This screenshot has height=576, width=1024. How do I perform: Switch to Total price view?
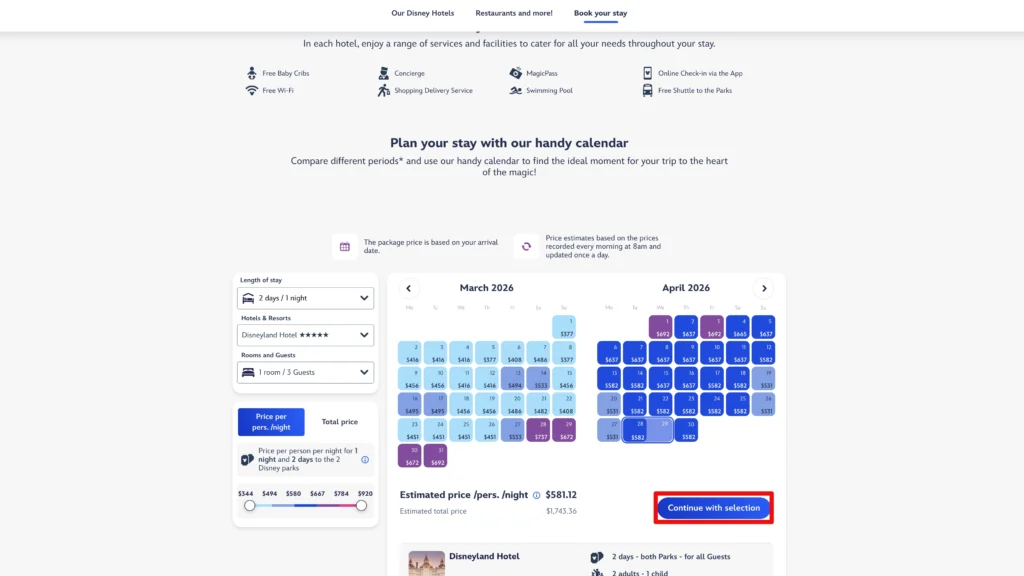pyautogui.click(x=340, y=422)
